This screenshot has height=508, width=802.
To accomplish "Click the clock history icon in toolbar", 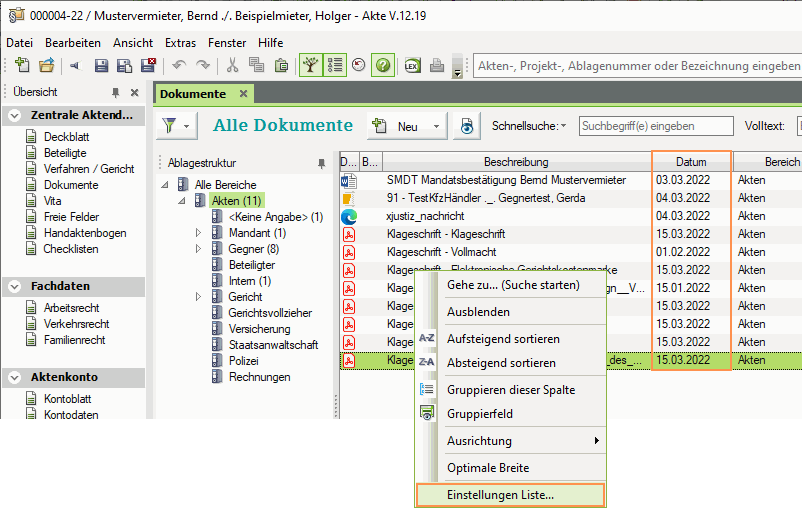I will pos(358,66).
